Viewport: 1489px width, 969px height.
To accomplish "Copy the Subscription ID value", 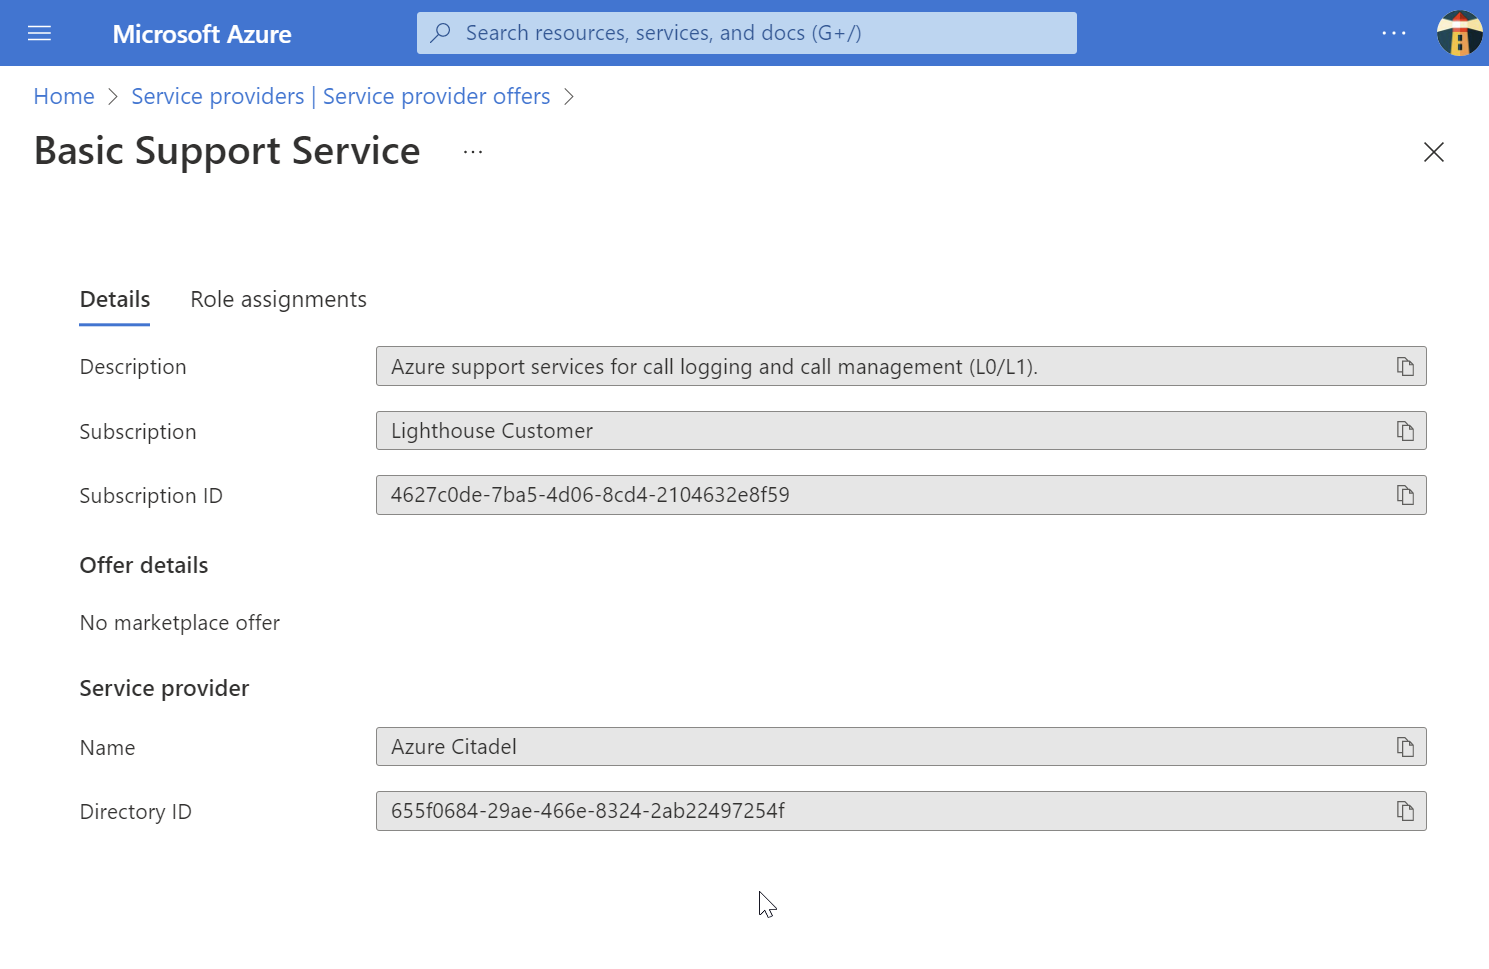I will pyautogui.click(x=1406, y=495).
